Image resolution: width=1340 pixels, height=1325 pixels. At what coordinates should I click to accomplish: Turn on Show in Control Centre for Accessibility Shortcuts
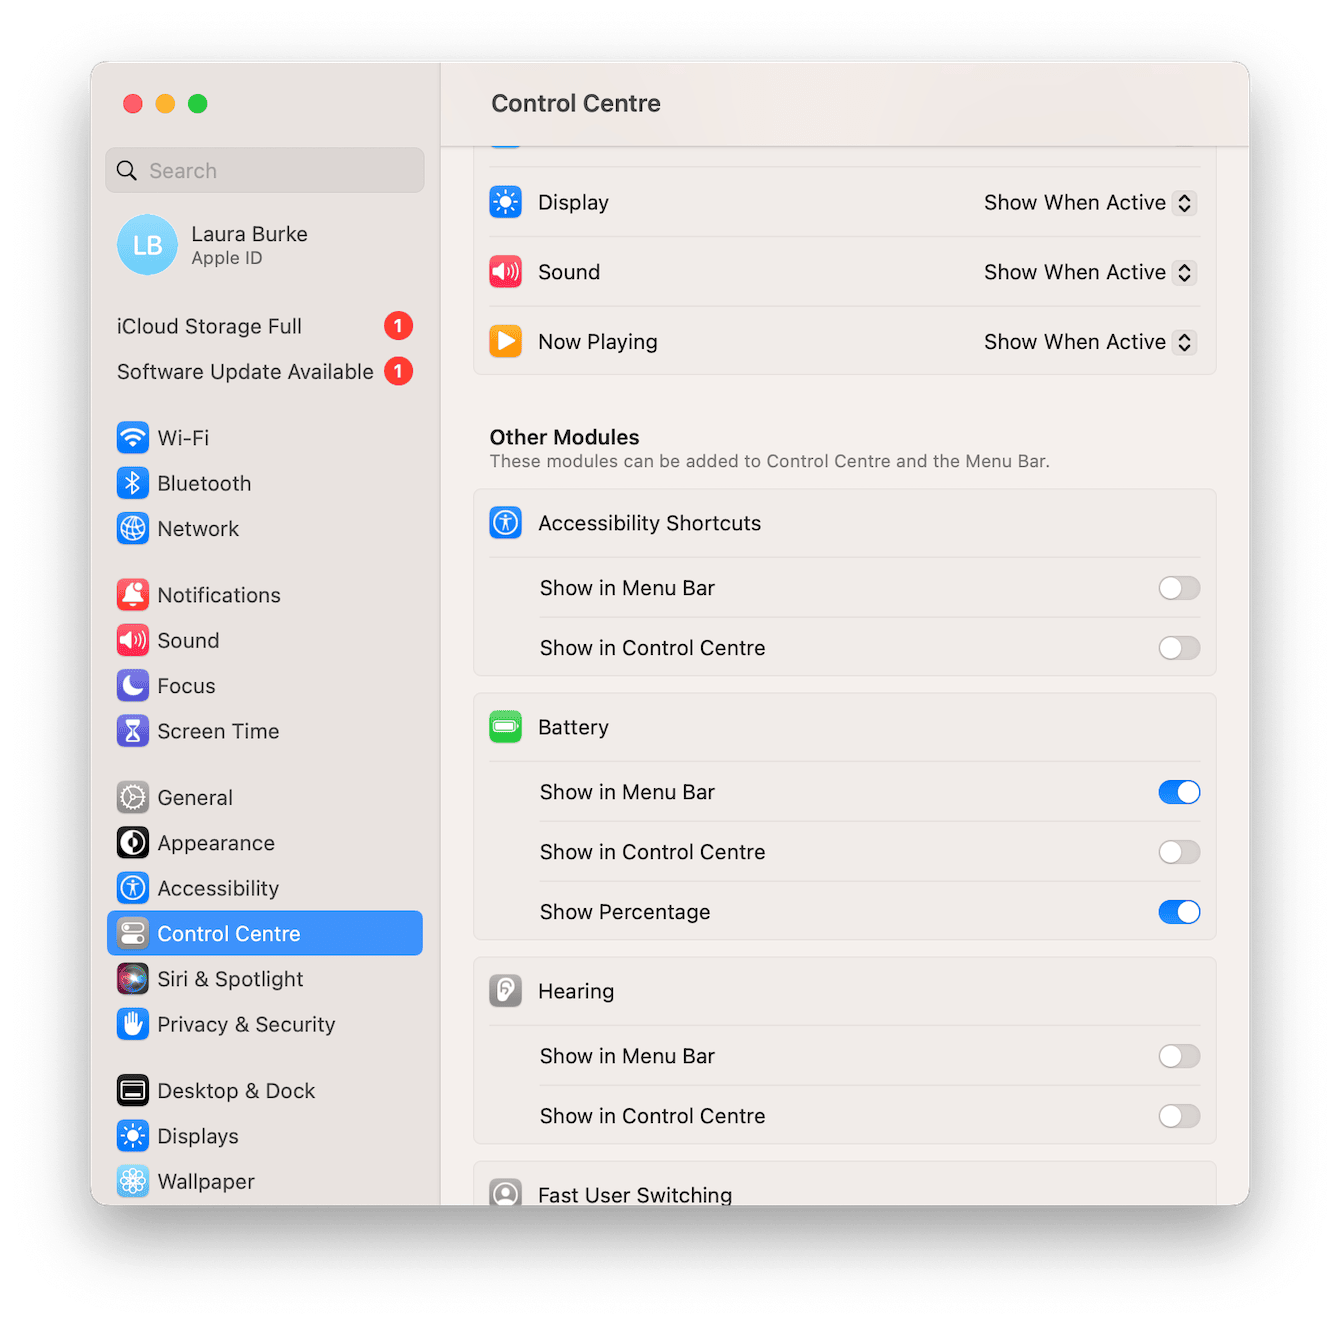pos(1179,647)
